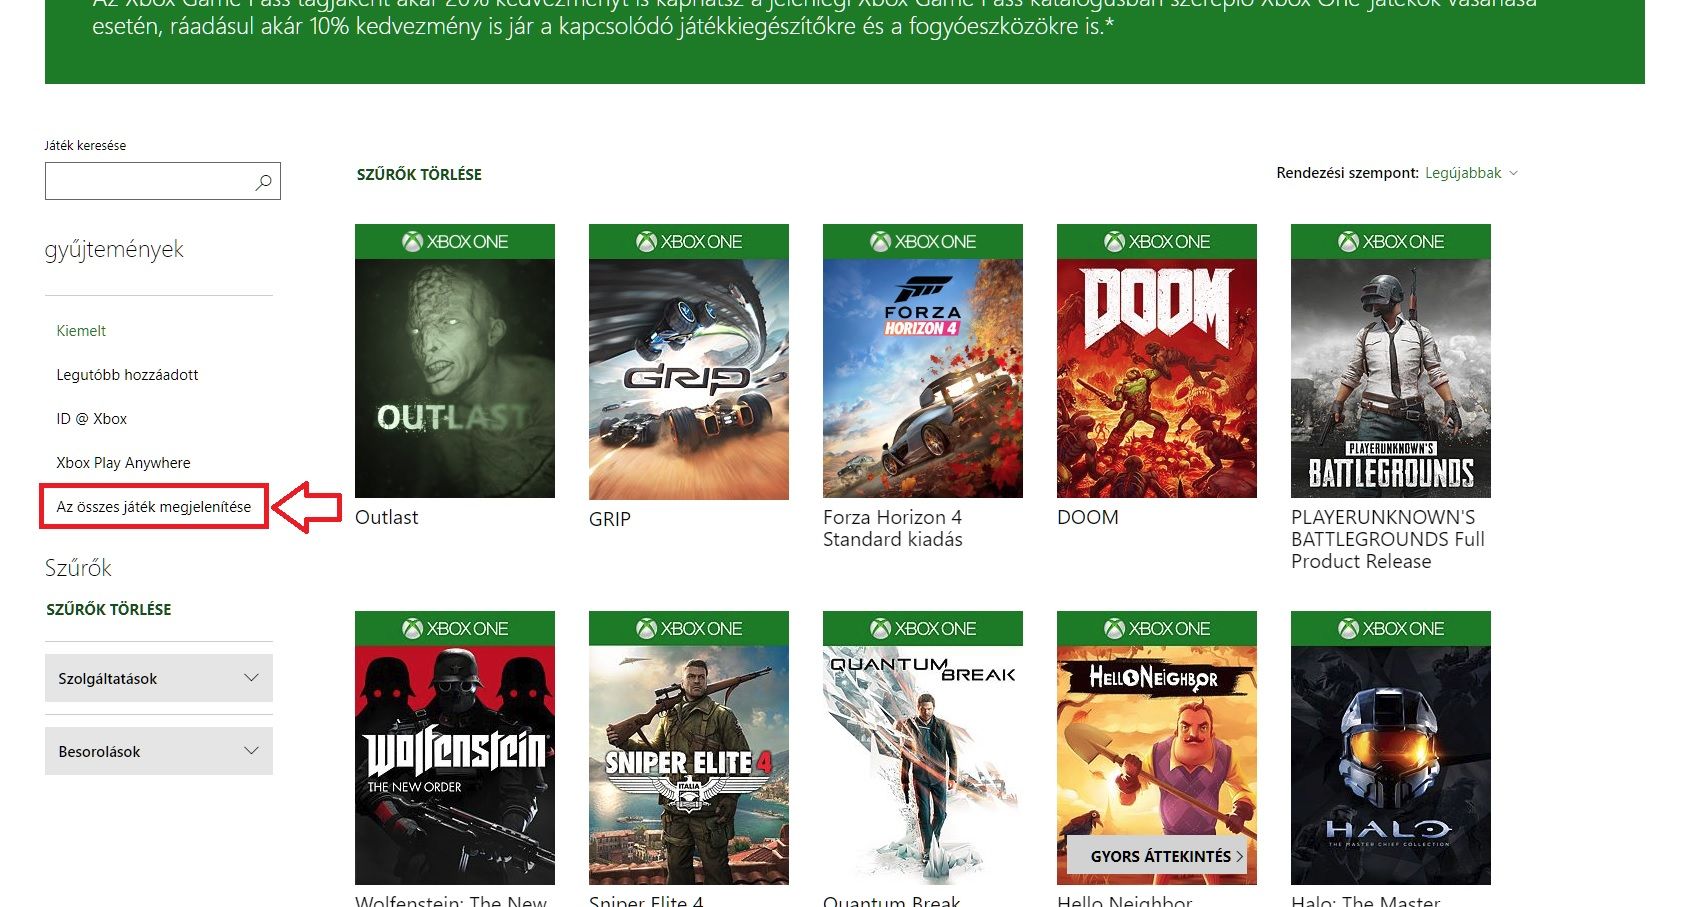Open the ID @ Xbox collection
The height and width of the screenshot is (907, 1691).
click(x=92, y=419)
